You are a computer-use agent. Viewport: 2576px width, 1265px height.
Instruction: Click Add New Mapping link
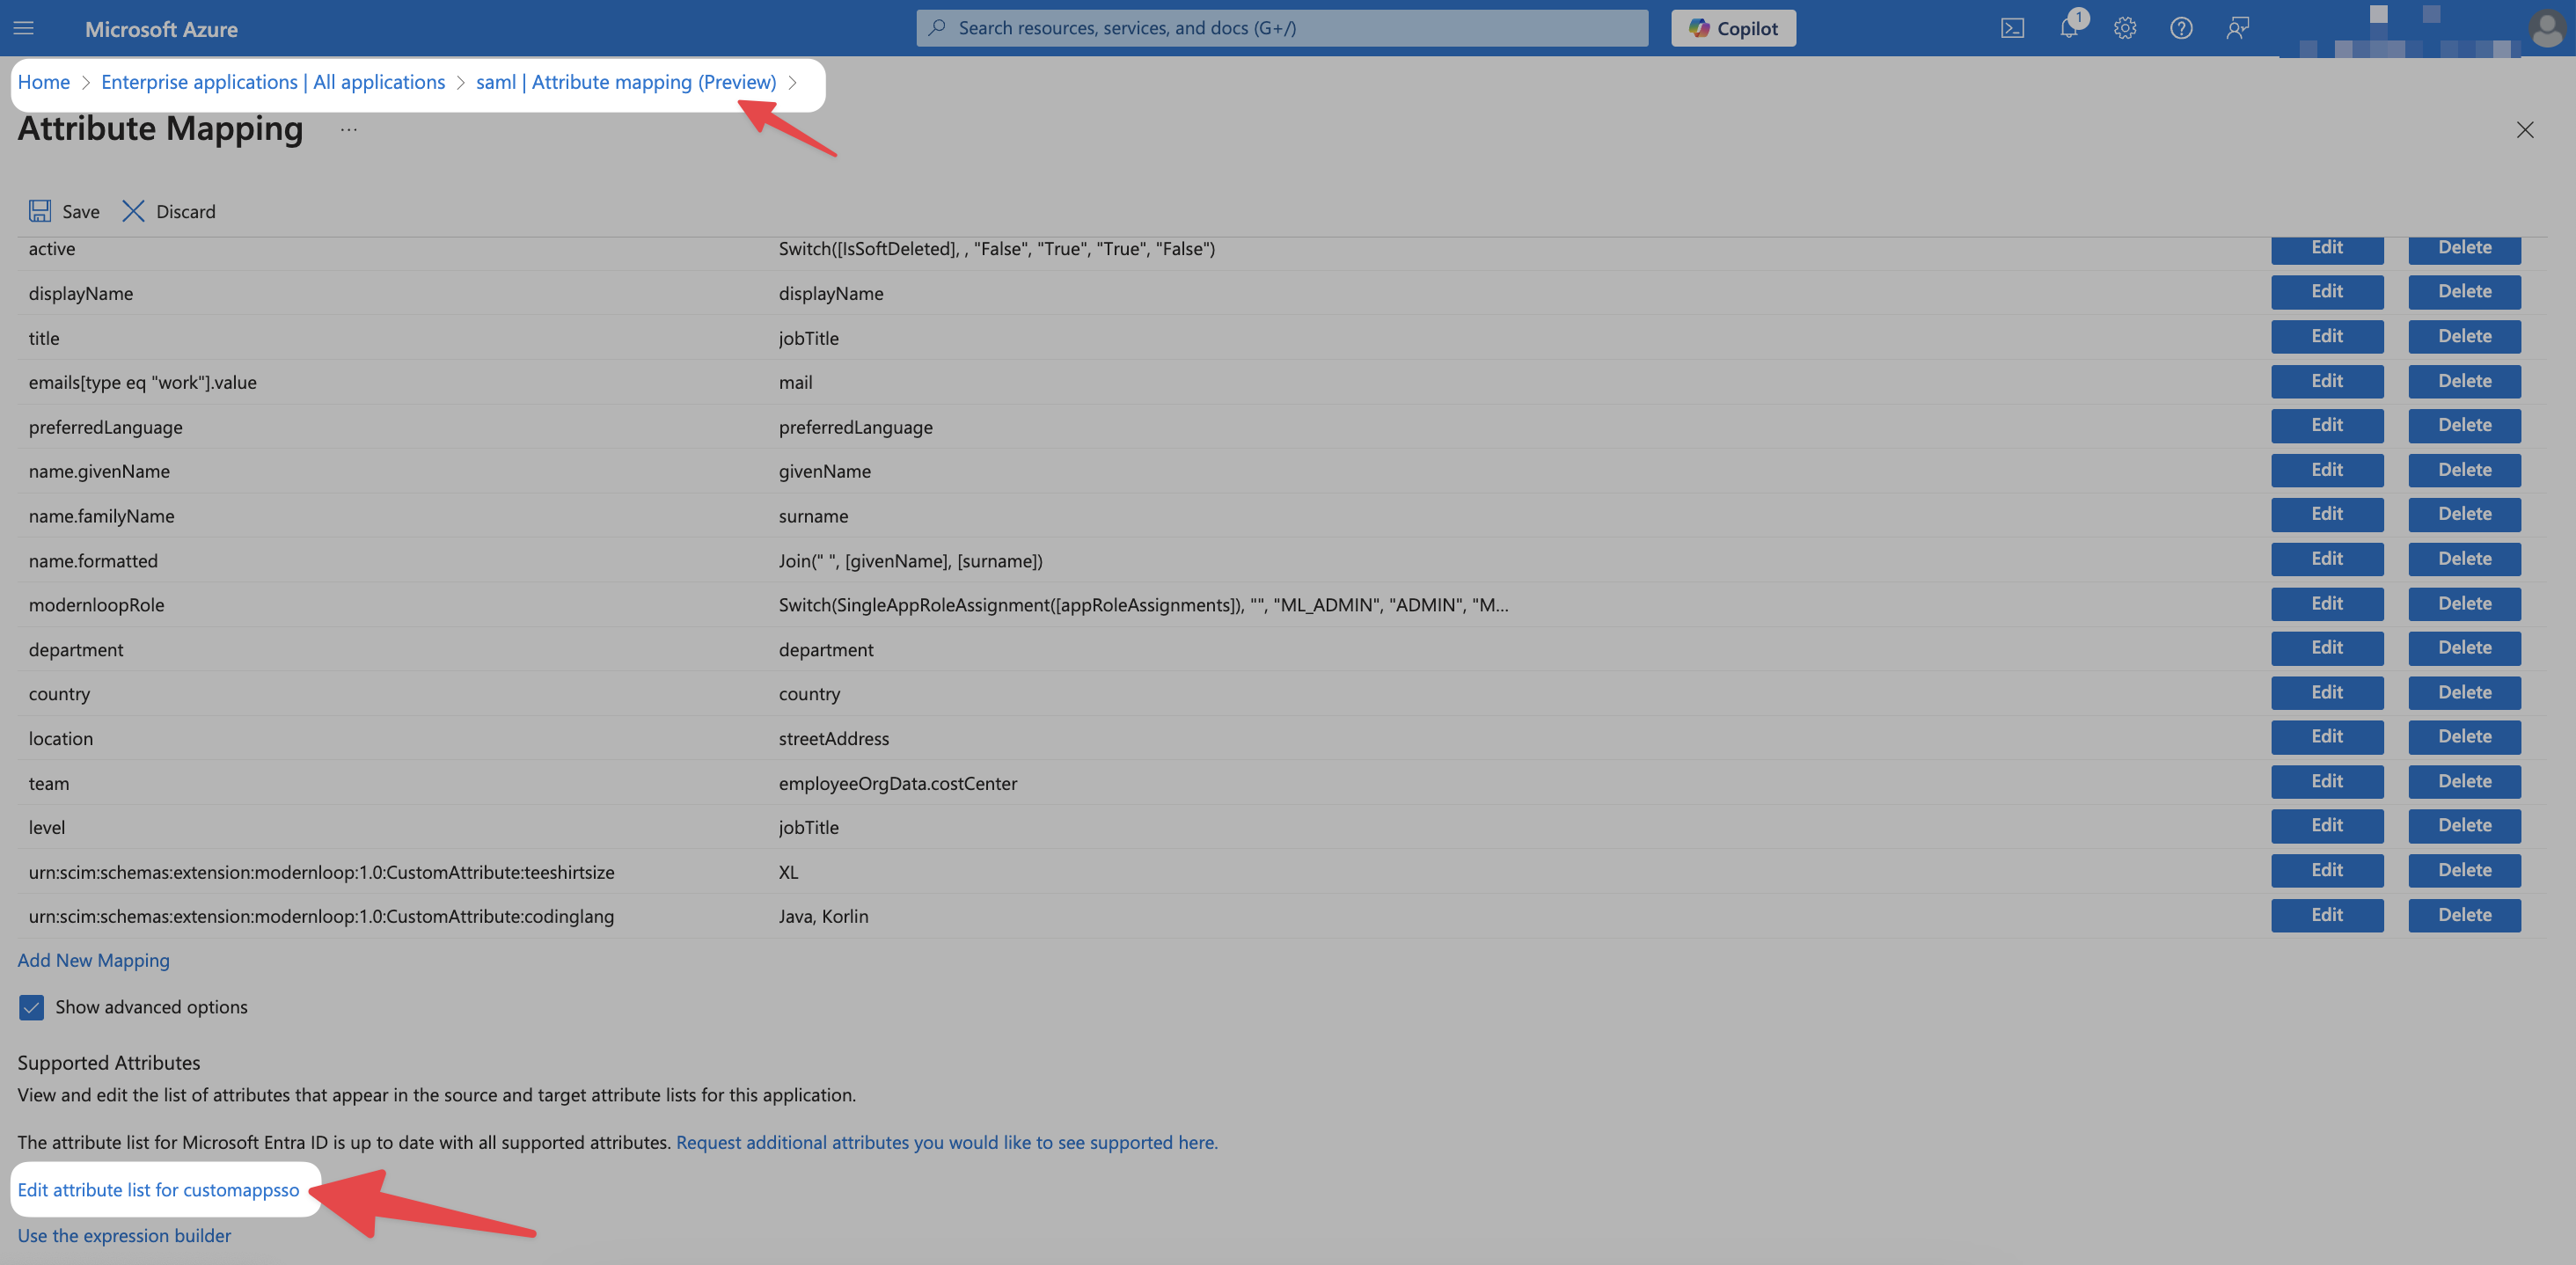point(93,960)
